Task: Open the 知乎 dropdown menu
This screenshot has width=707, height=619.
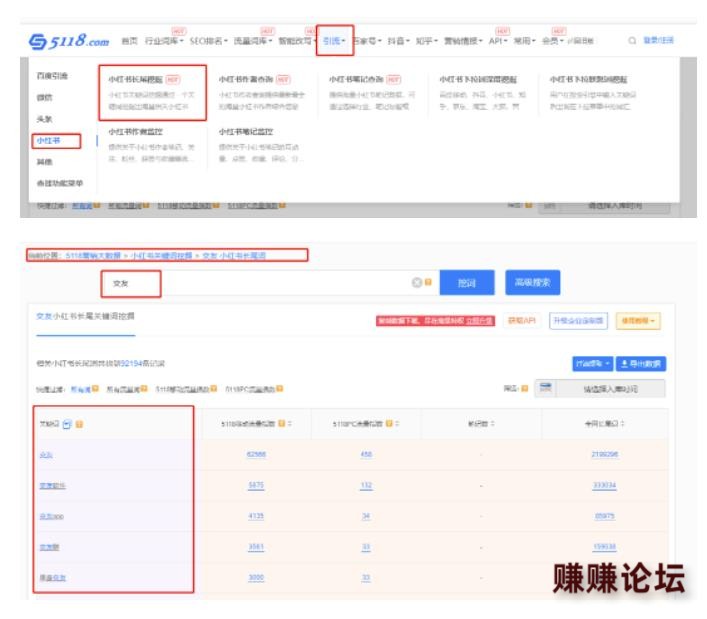Action: [426, 41]
